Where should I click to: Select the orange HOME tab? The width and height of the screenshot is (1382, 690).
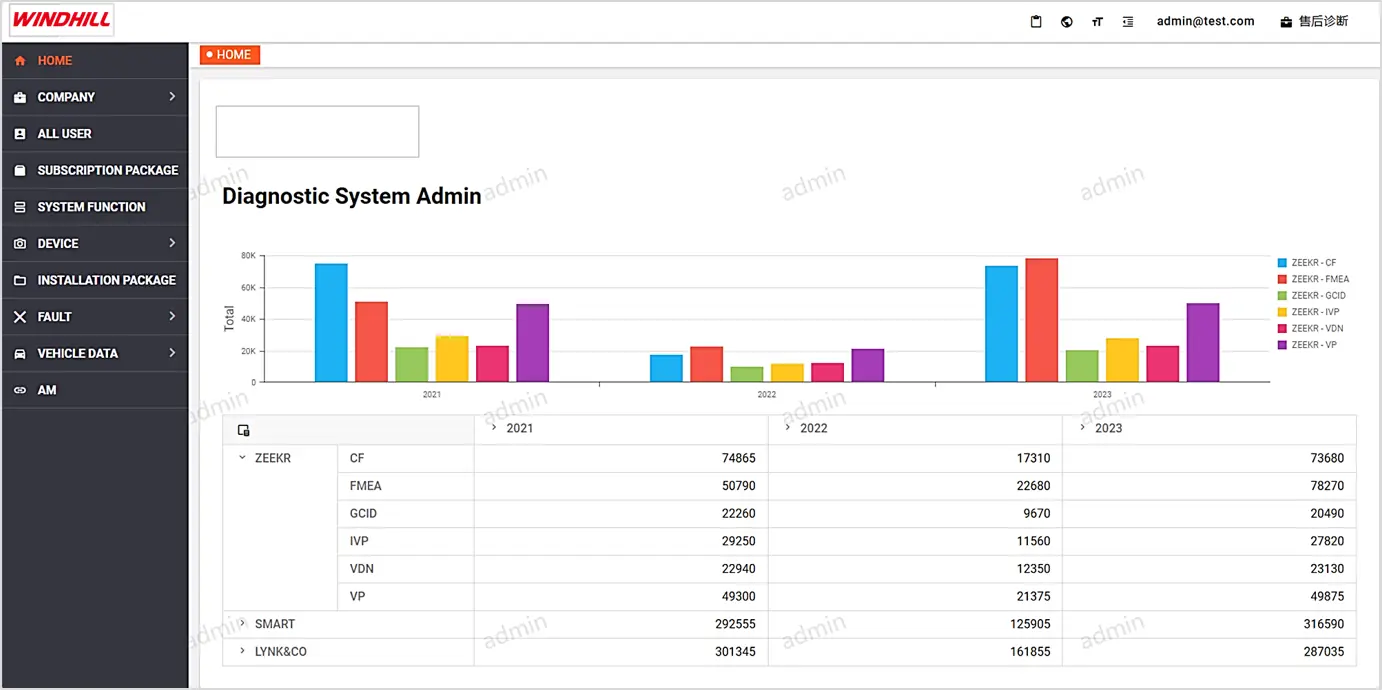point(230,55)
